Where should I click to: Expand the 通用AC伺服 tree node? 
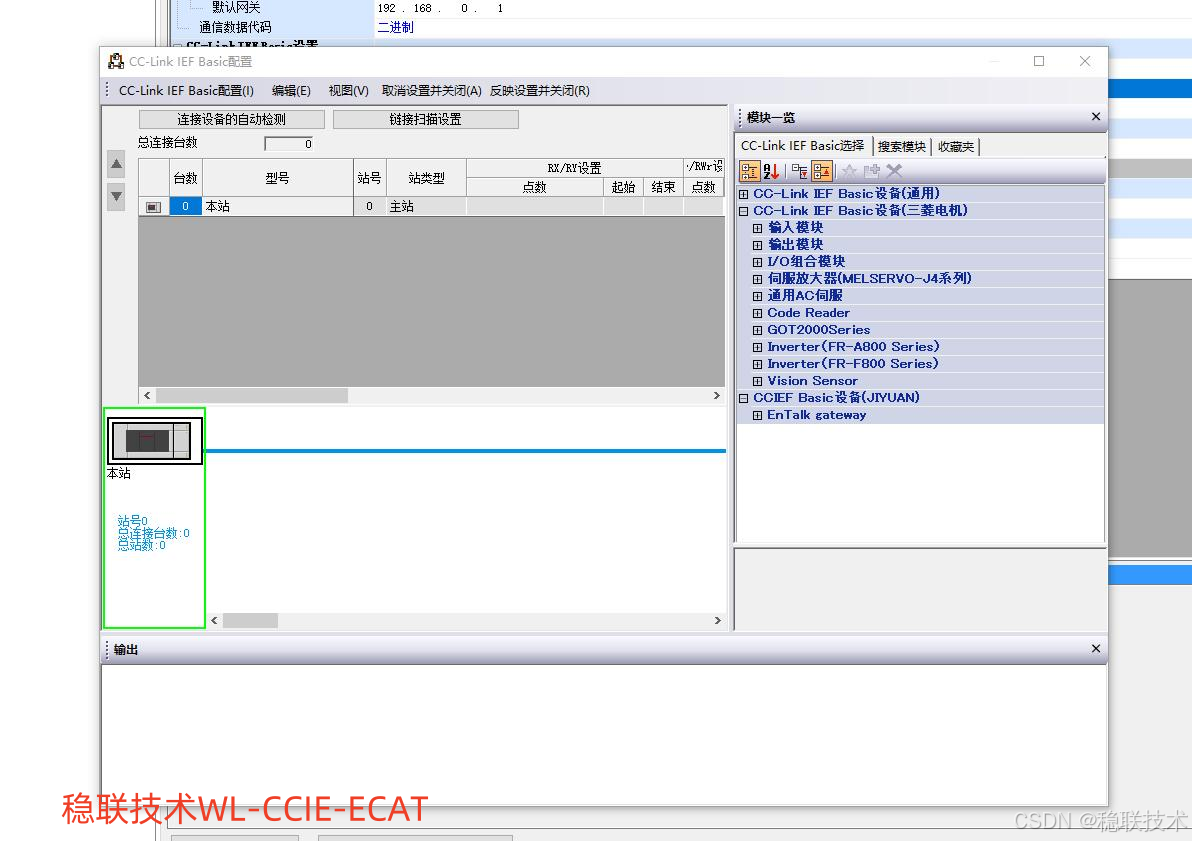coord(757,297)
